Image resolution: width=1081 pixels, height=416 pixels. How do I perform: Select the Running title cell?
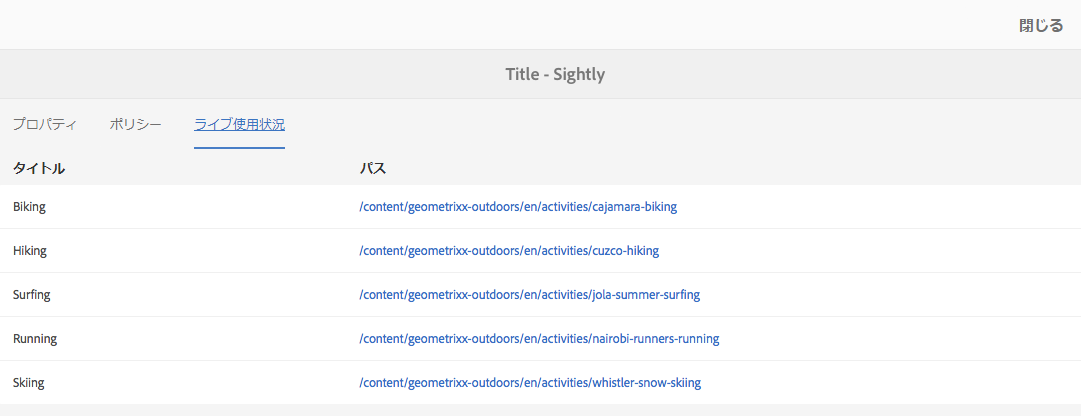35,339
